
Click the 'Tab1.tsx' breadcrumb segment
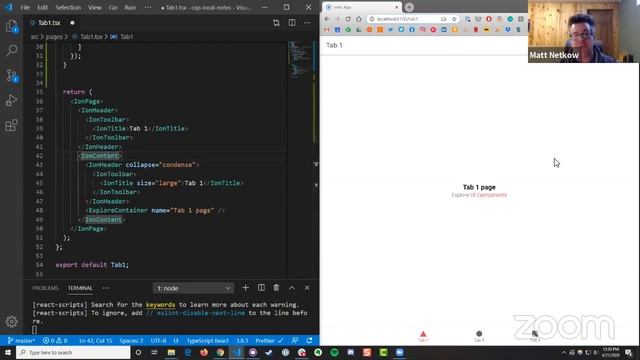tap(91, 37)
